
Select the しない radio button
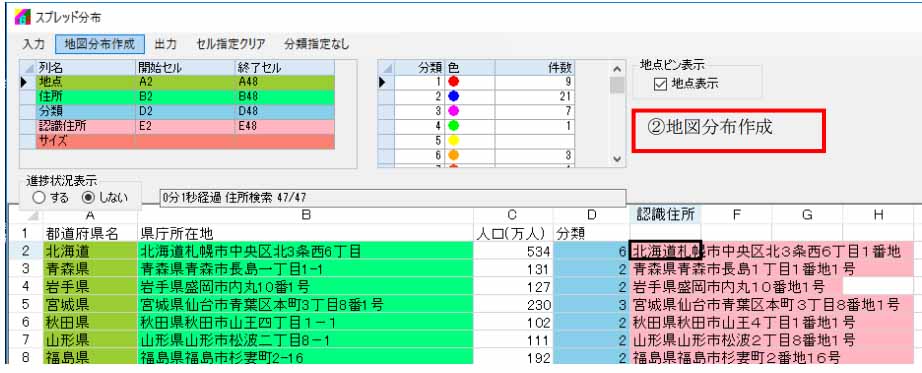tap(87, 198)
